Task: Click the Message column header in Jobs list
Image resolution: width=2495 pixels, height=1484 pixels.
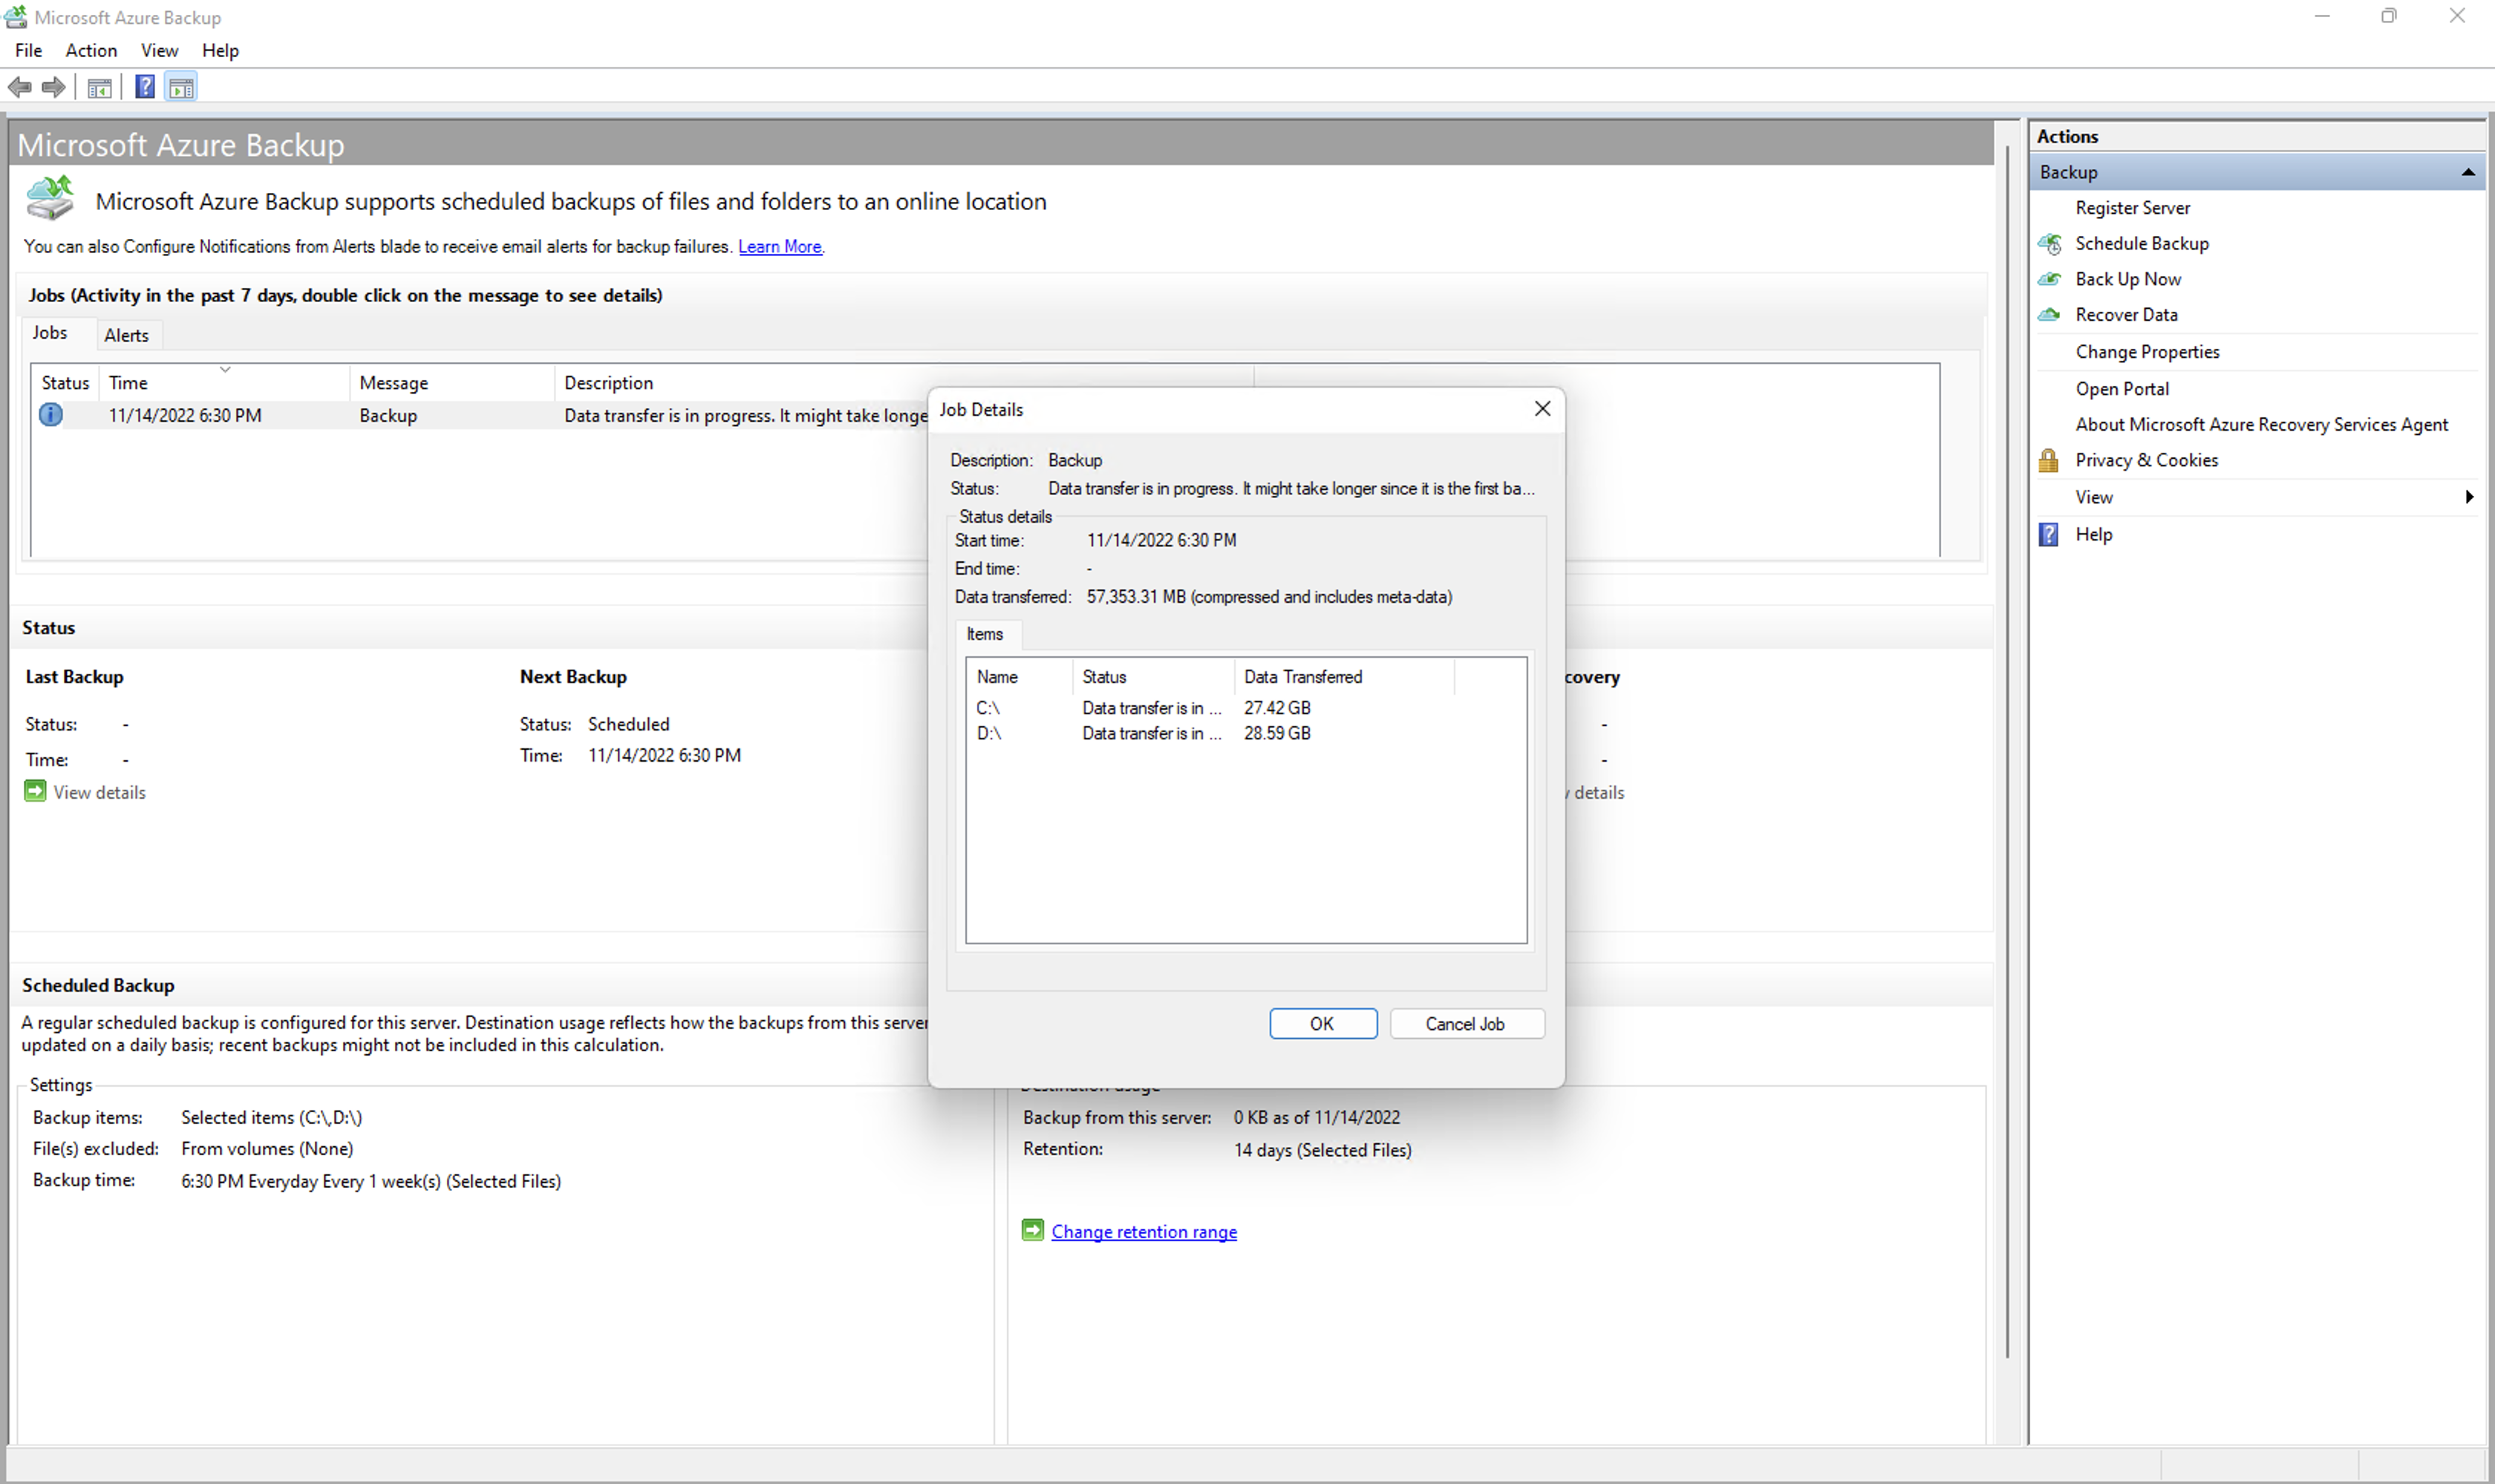Action: tap(452, 383)
